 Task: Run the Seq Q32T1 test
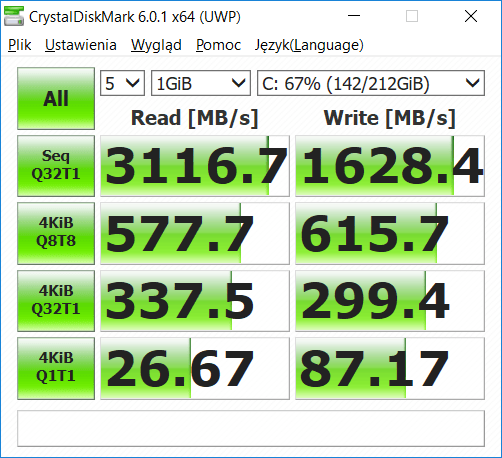(56, 166)
